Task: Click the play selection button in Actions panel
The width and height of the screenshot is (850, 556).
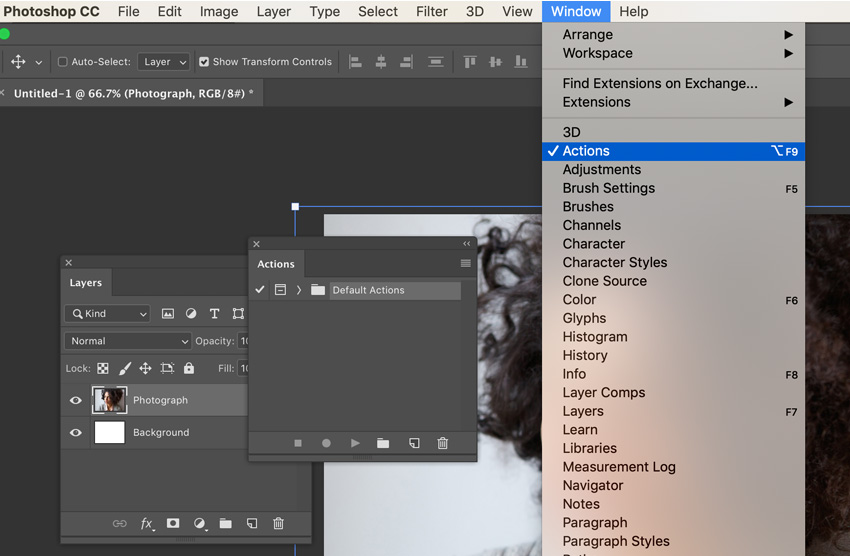Action: [x=355, y=443]
